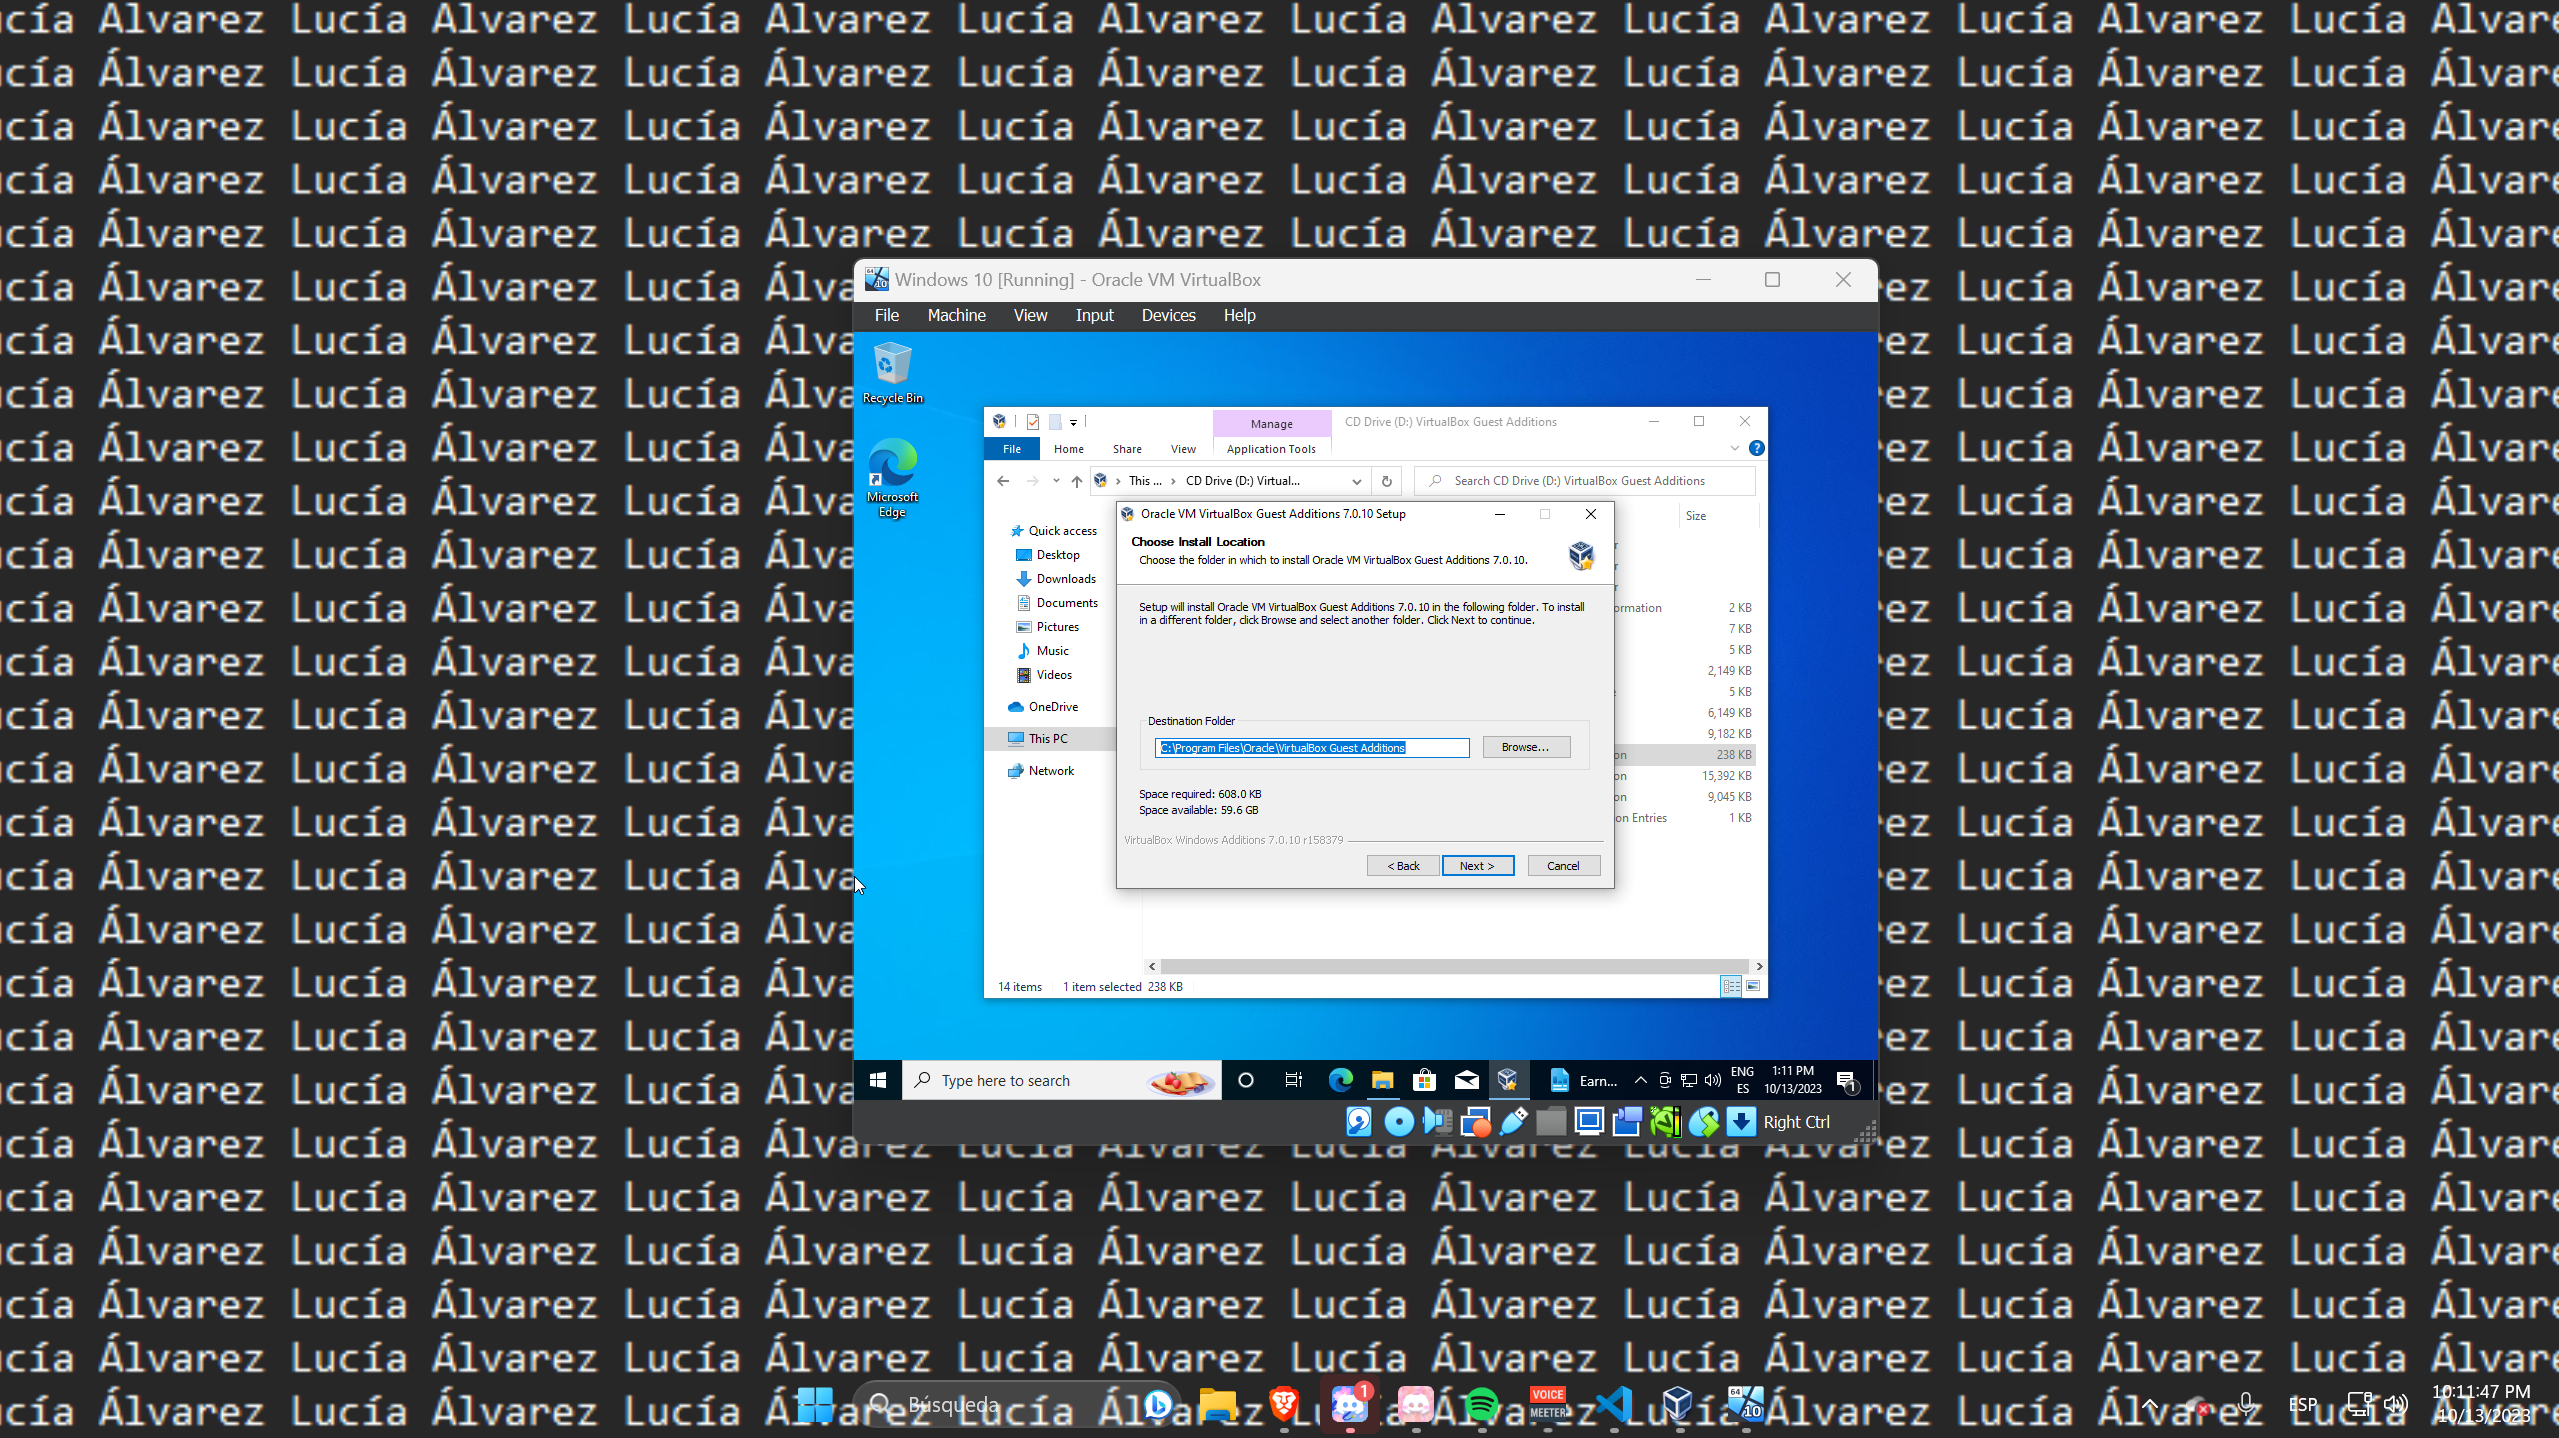
Task: Click the optical drive icon in VM status bar
Action: tap(1398, 1122)
